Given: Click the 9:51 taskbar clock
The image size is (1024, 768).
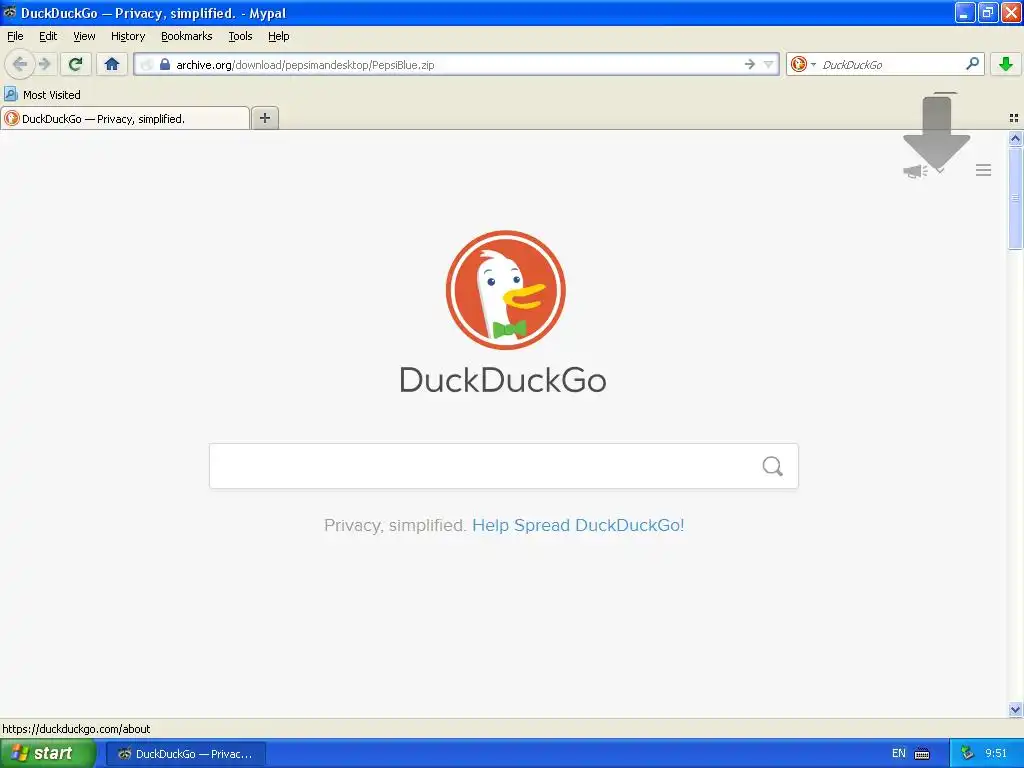Looking at the screenshot, I should (996, 753).
